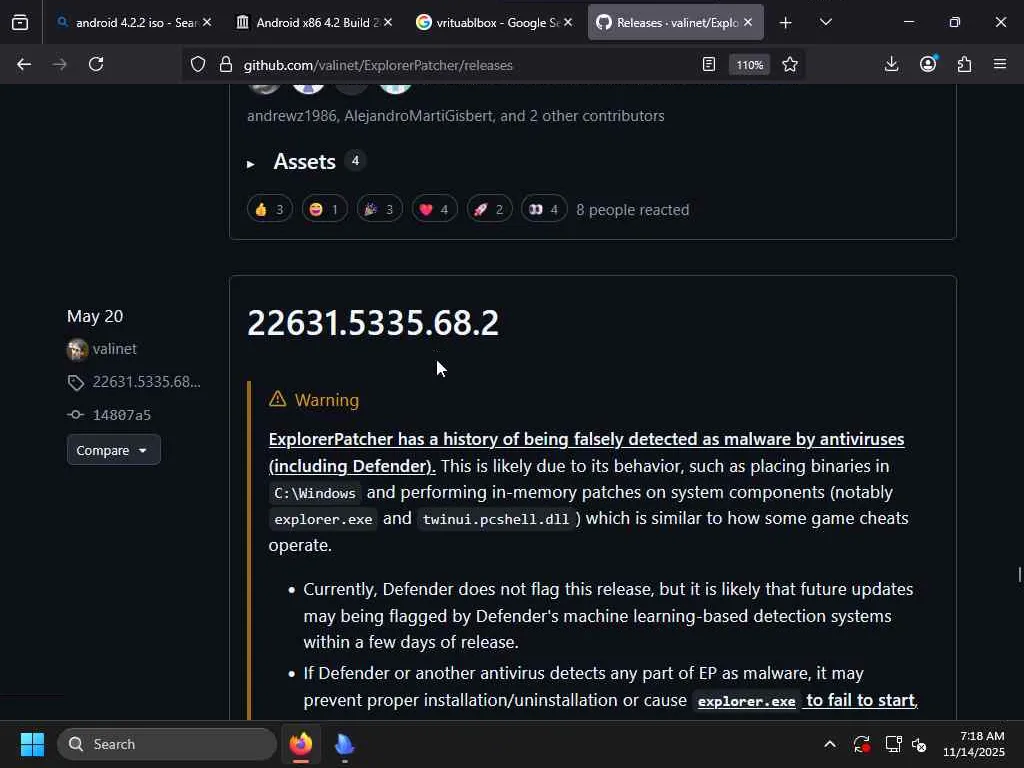Close the Releases valinet tab
The width and height of the screenshot is (1024, 768).
point(748,23)
